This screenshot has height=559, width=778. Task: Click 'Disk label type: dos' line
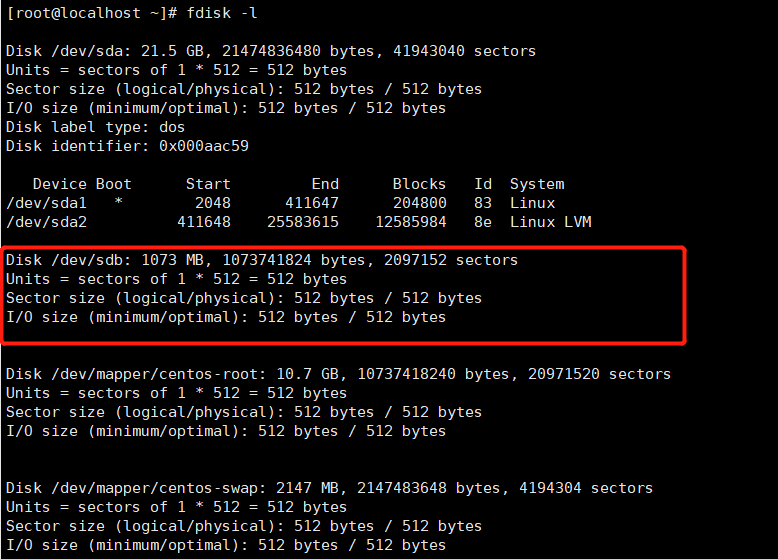(x=95, y=127)
